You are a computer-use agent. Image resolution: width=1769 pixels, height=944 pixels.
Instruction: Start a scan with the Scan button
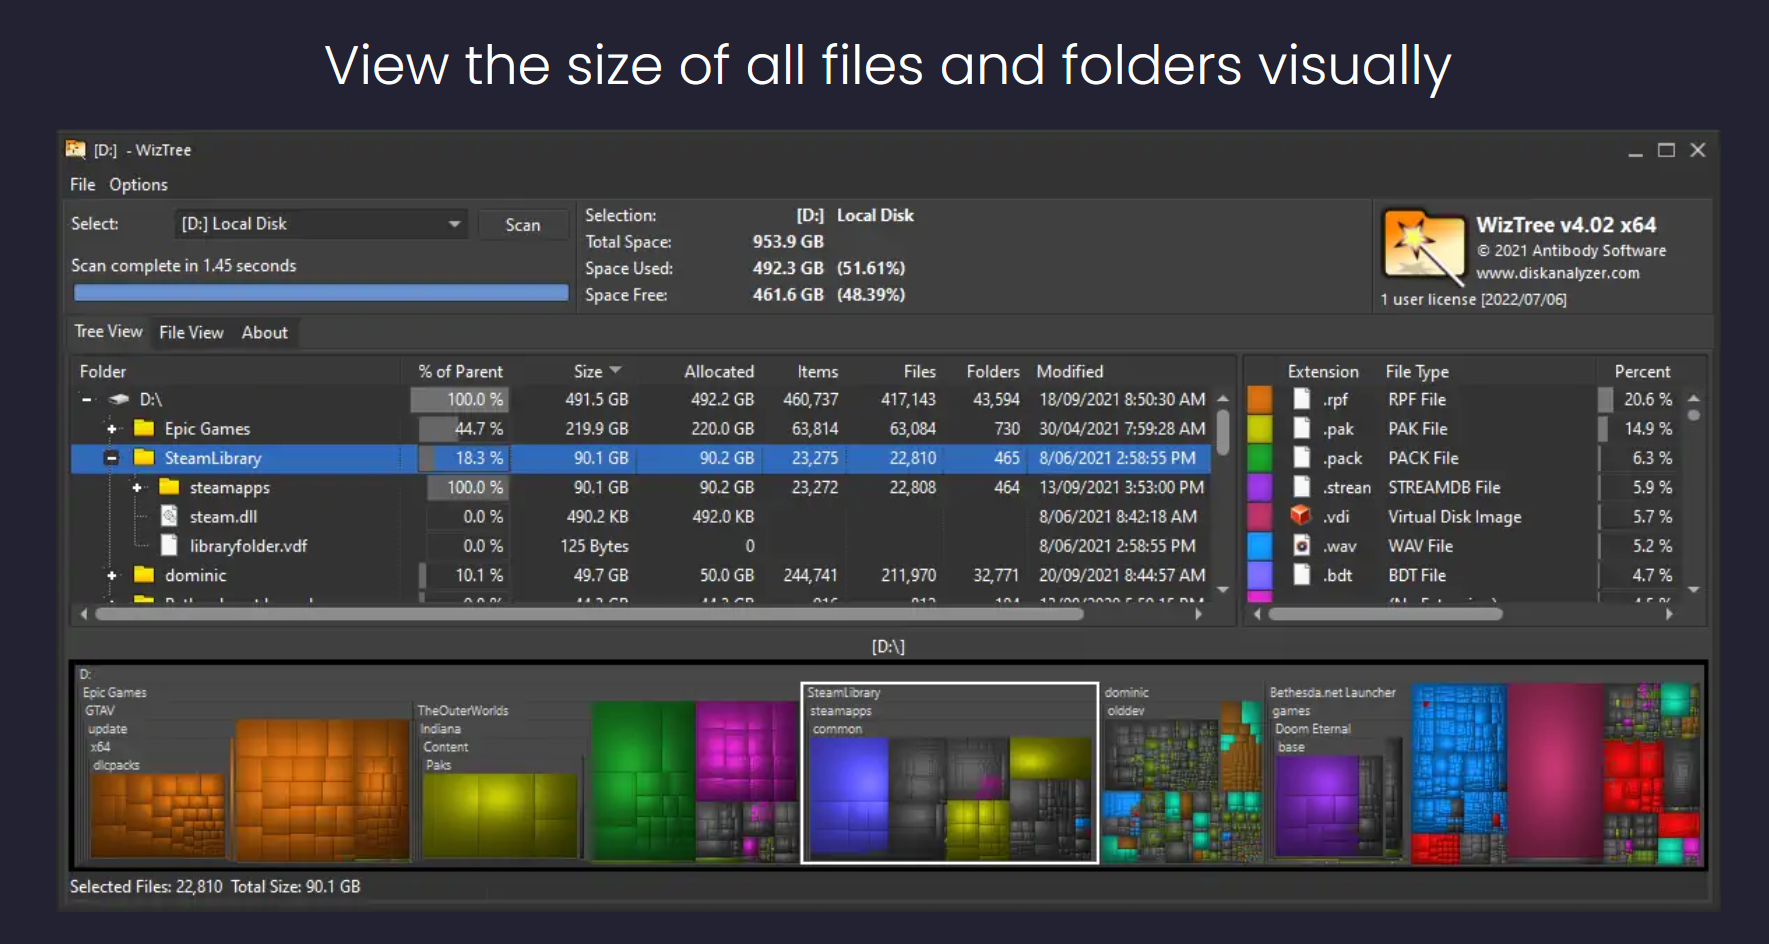[522, 225]
